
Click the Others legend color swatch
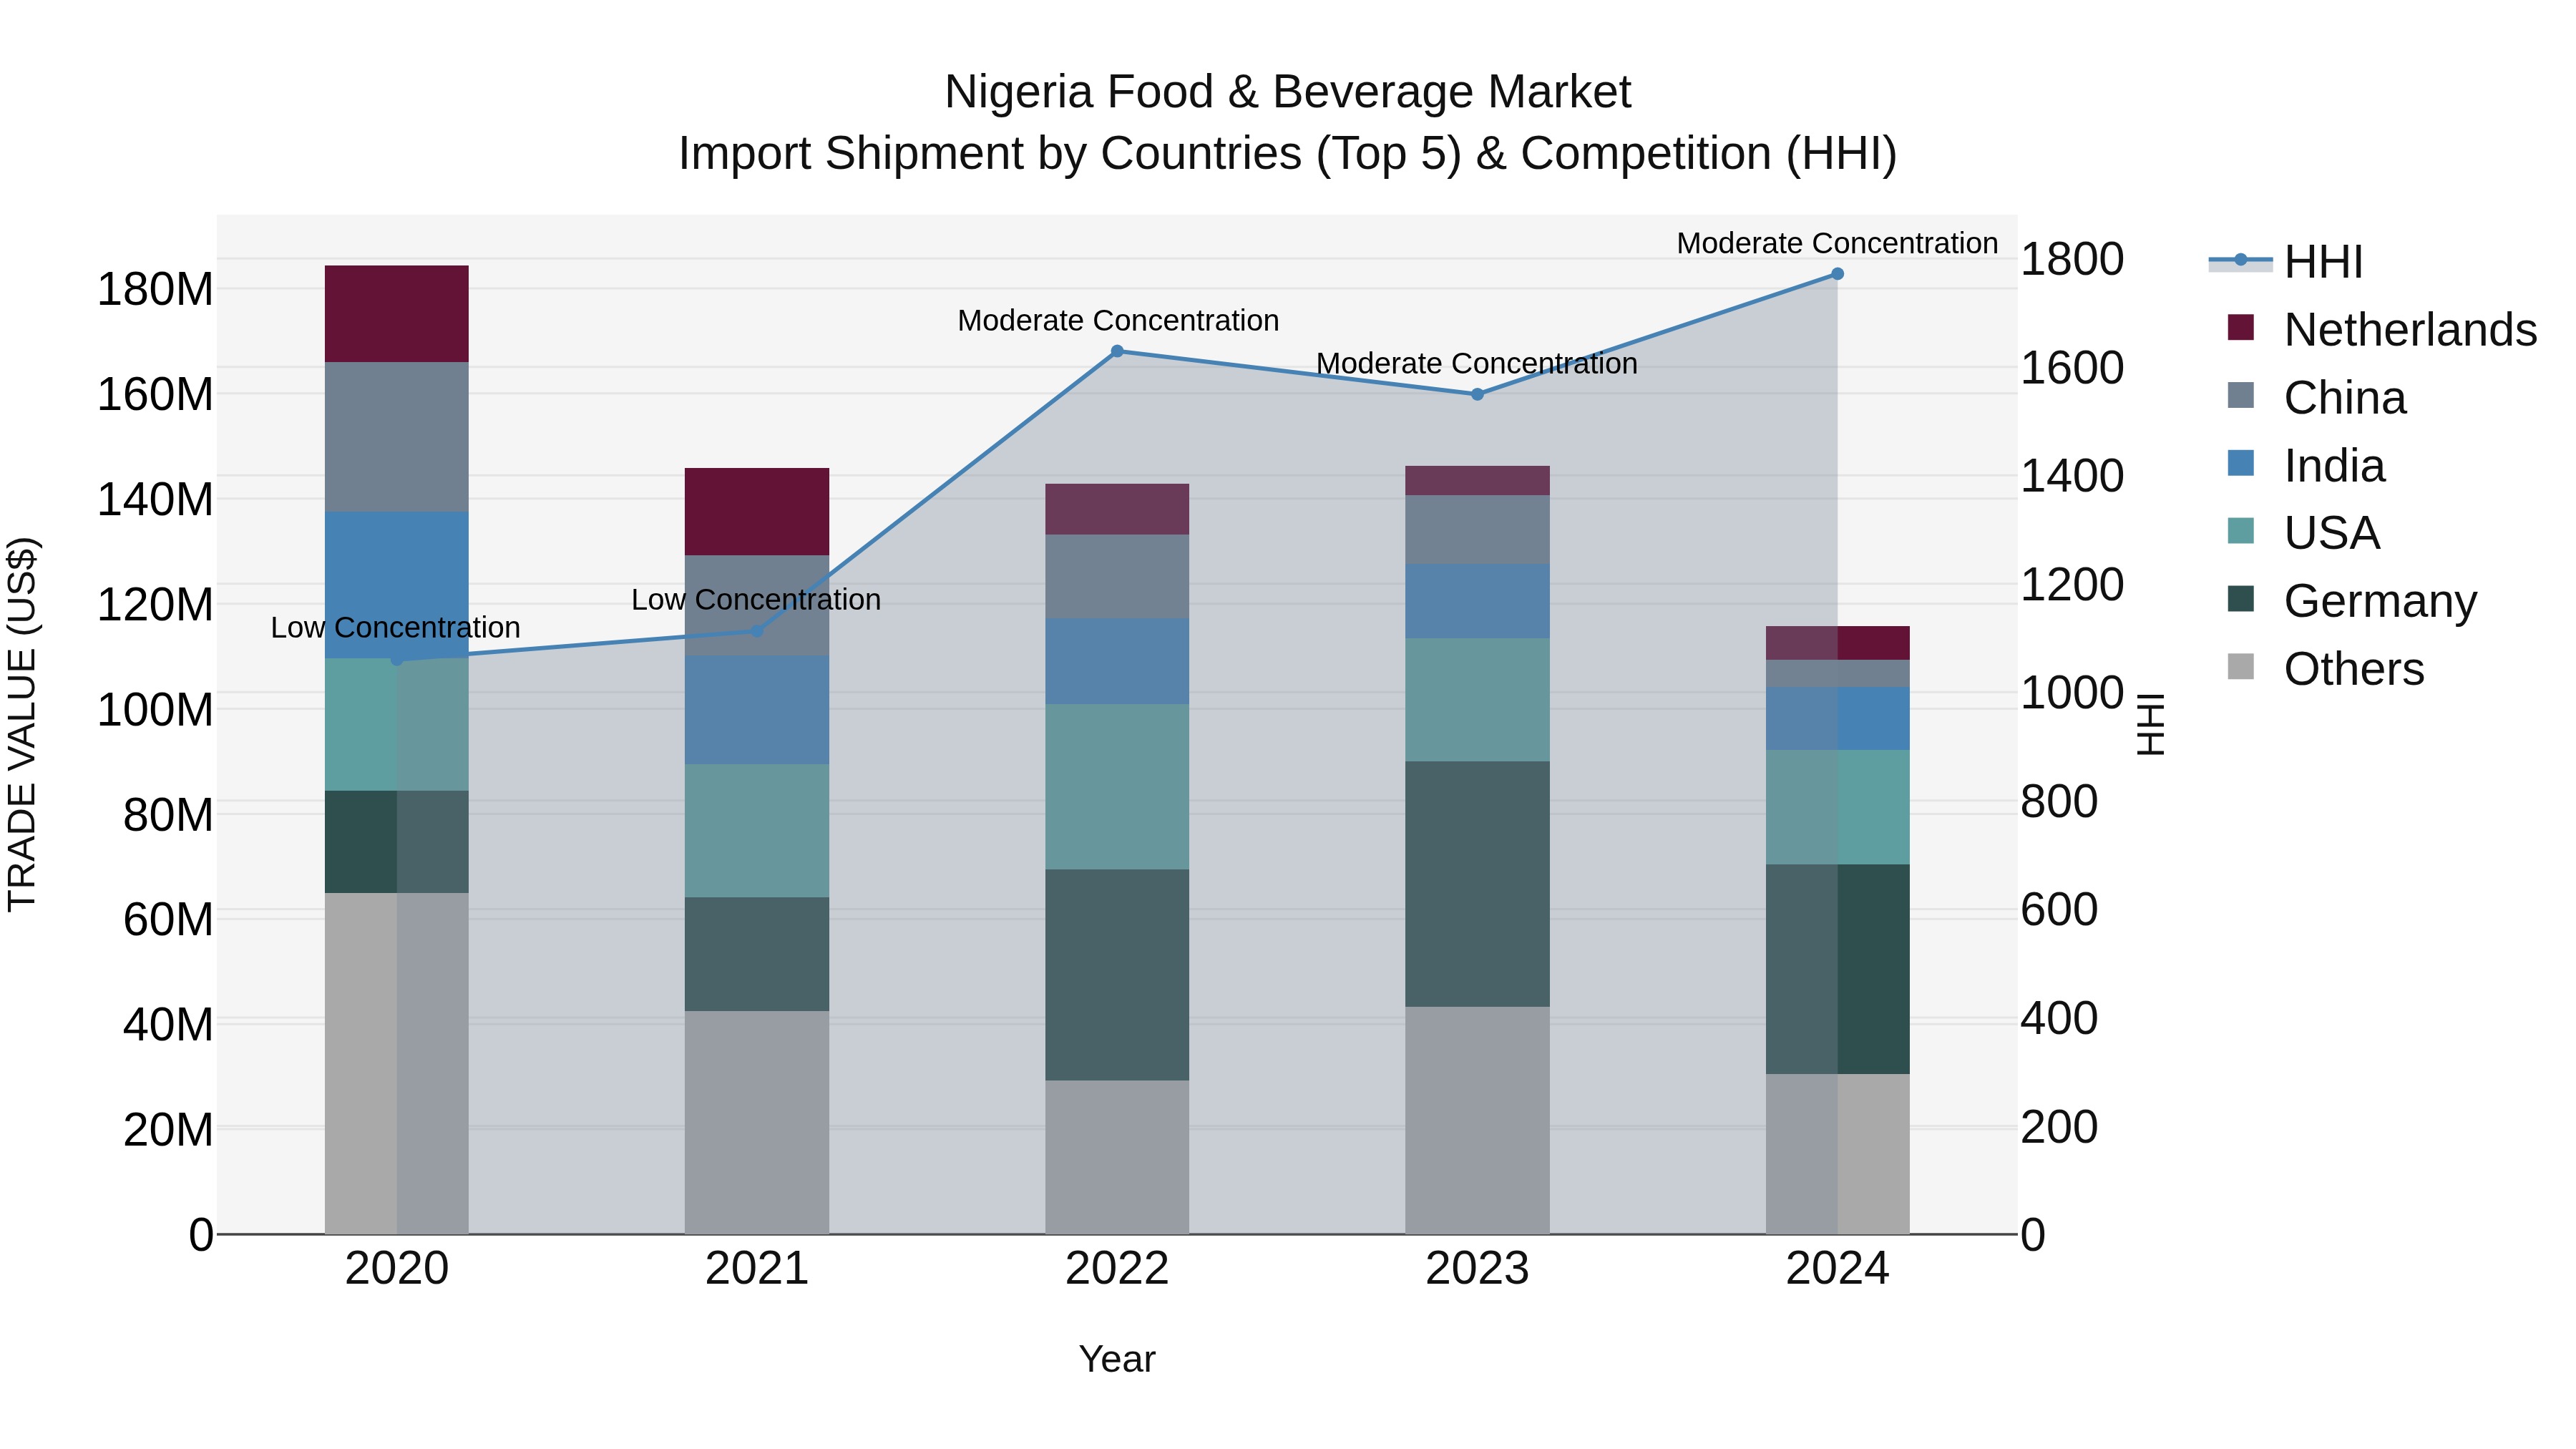click(2241, 667)
